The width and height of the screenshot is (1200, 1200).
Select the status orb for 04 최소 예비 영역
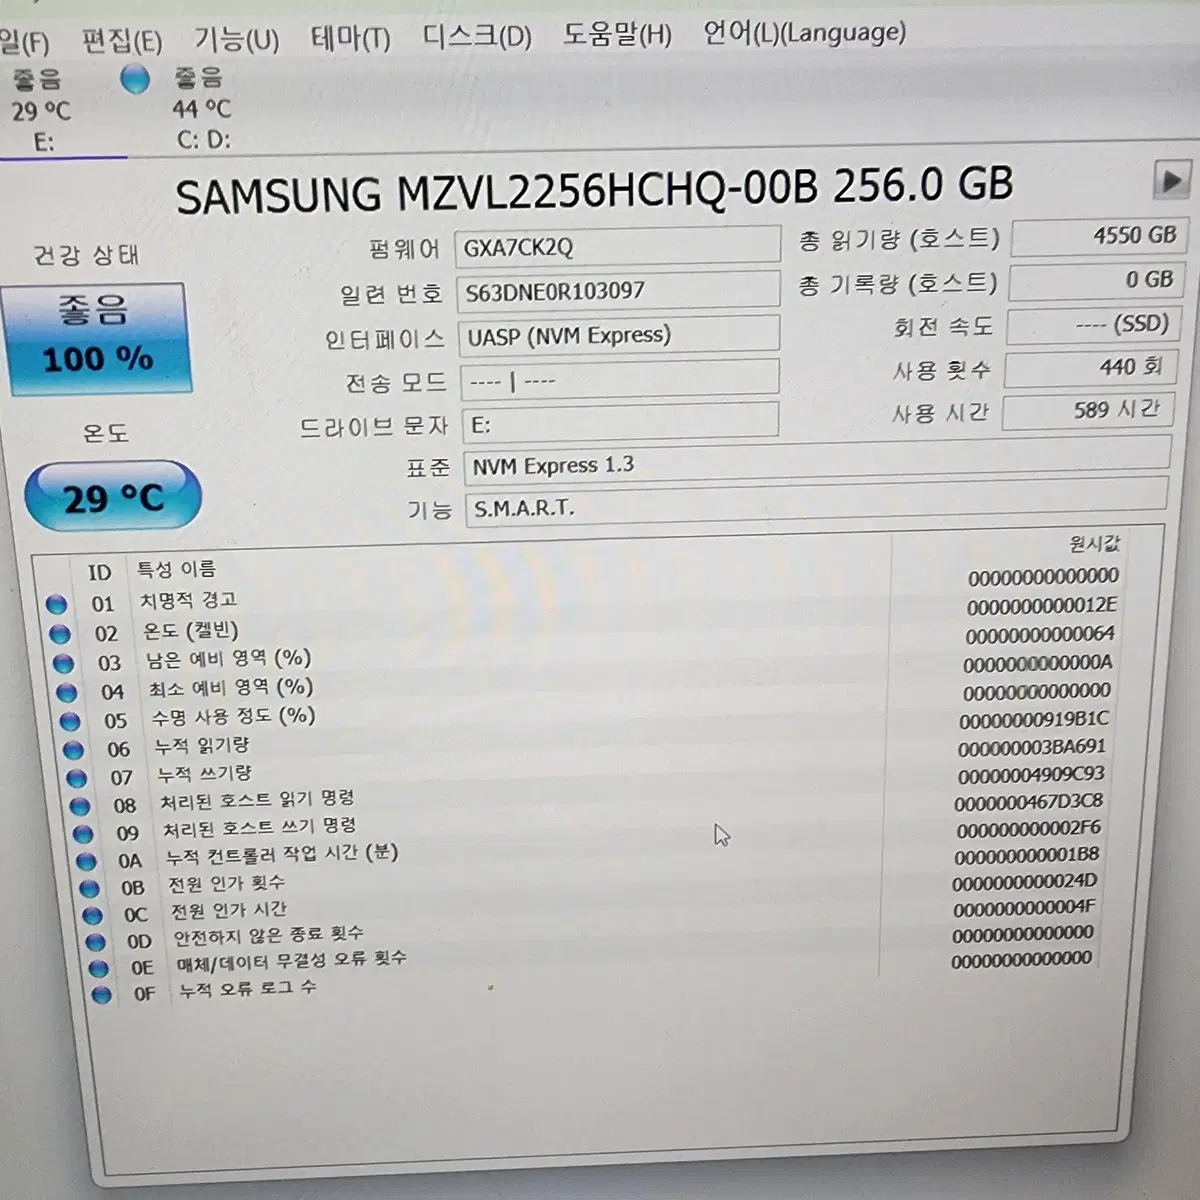click(x=67, y=692)
